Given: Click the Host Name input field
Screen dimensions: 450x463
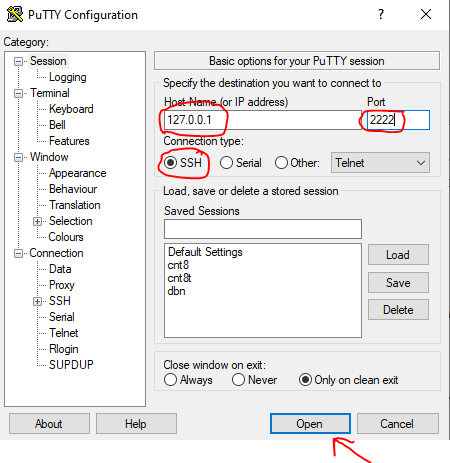Looking at the screenshot, I should pyautogui.click(x=263, y=120).
